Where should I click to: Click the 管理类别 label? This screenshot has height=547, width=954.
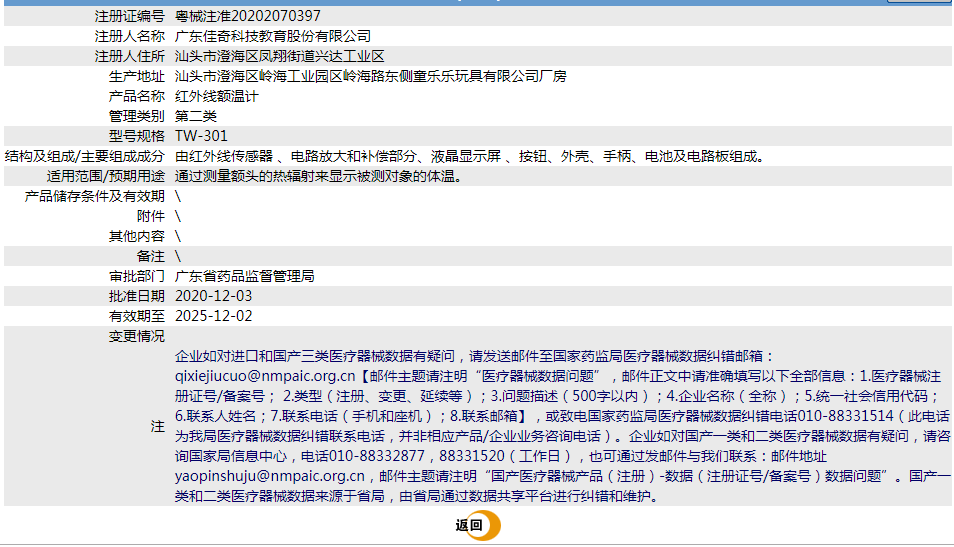pyautogui.click(x=136, y=116)
